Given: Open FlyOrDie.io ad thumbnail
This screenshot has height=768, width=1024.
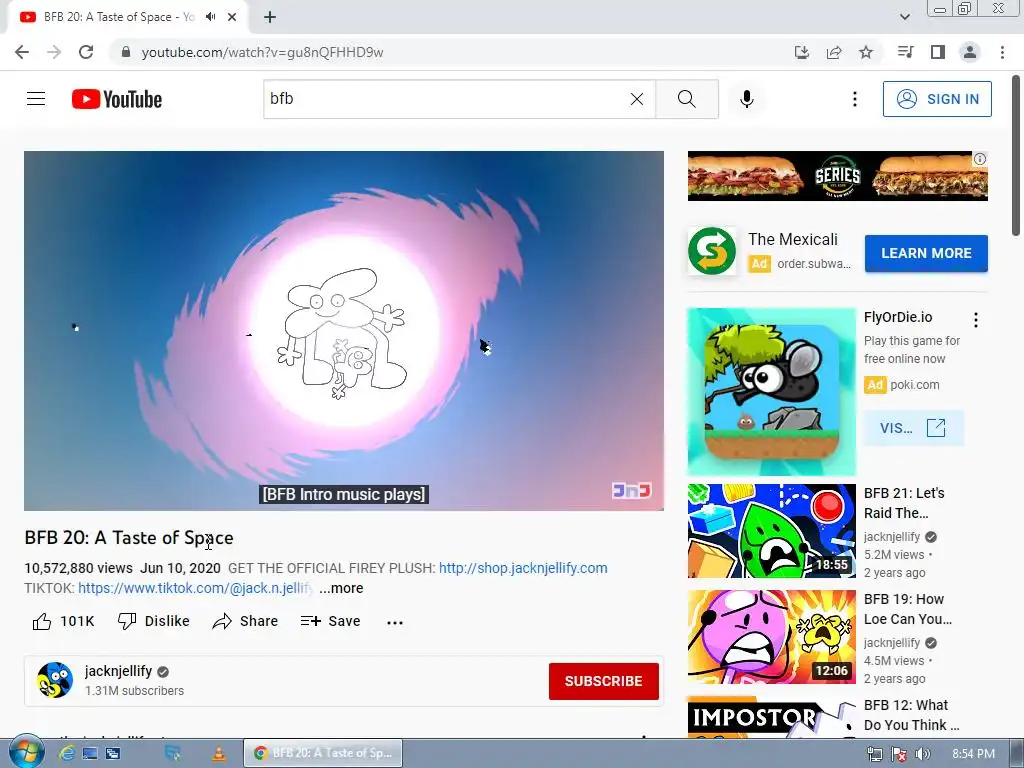Looking at the screenshot, I should (771, 392).
